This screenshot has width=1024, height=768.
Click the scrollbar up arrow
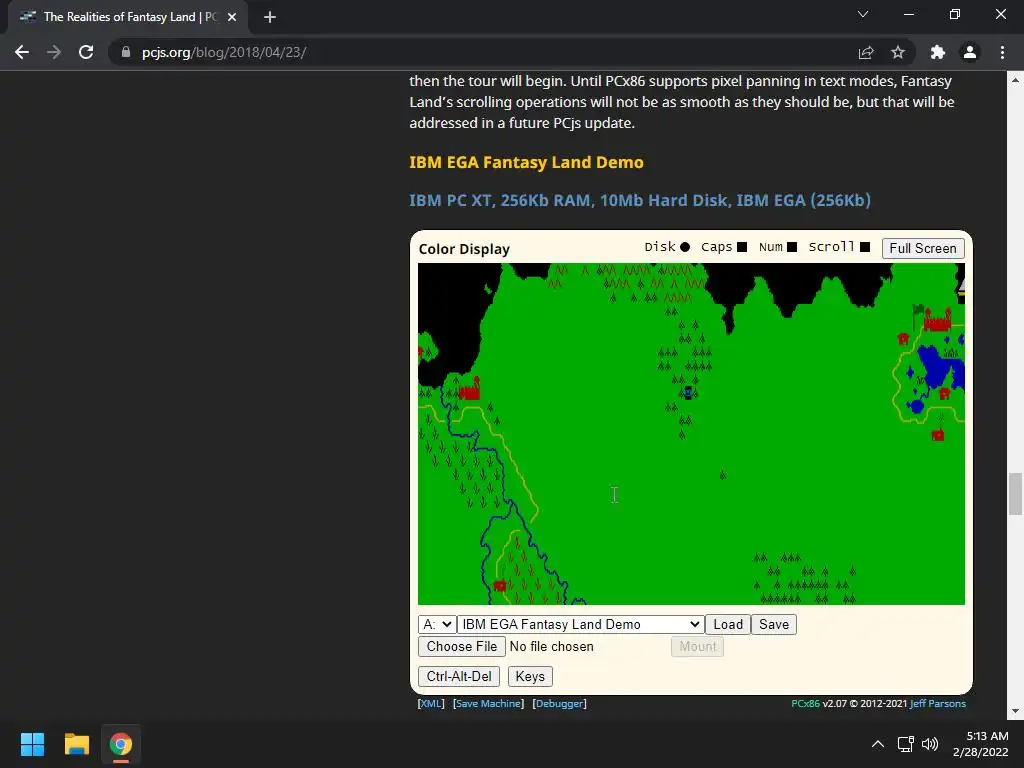pyautogui.click(x=1015, y=80)
